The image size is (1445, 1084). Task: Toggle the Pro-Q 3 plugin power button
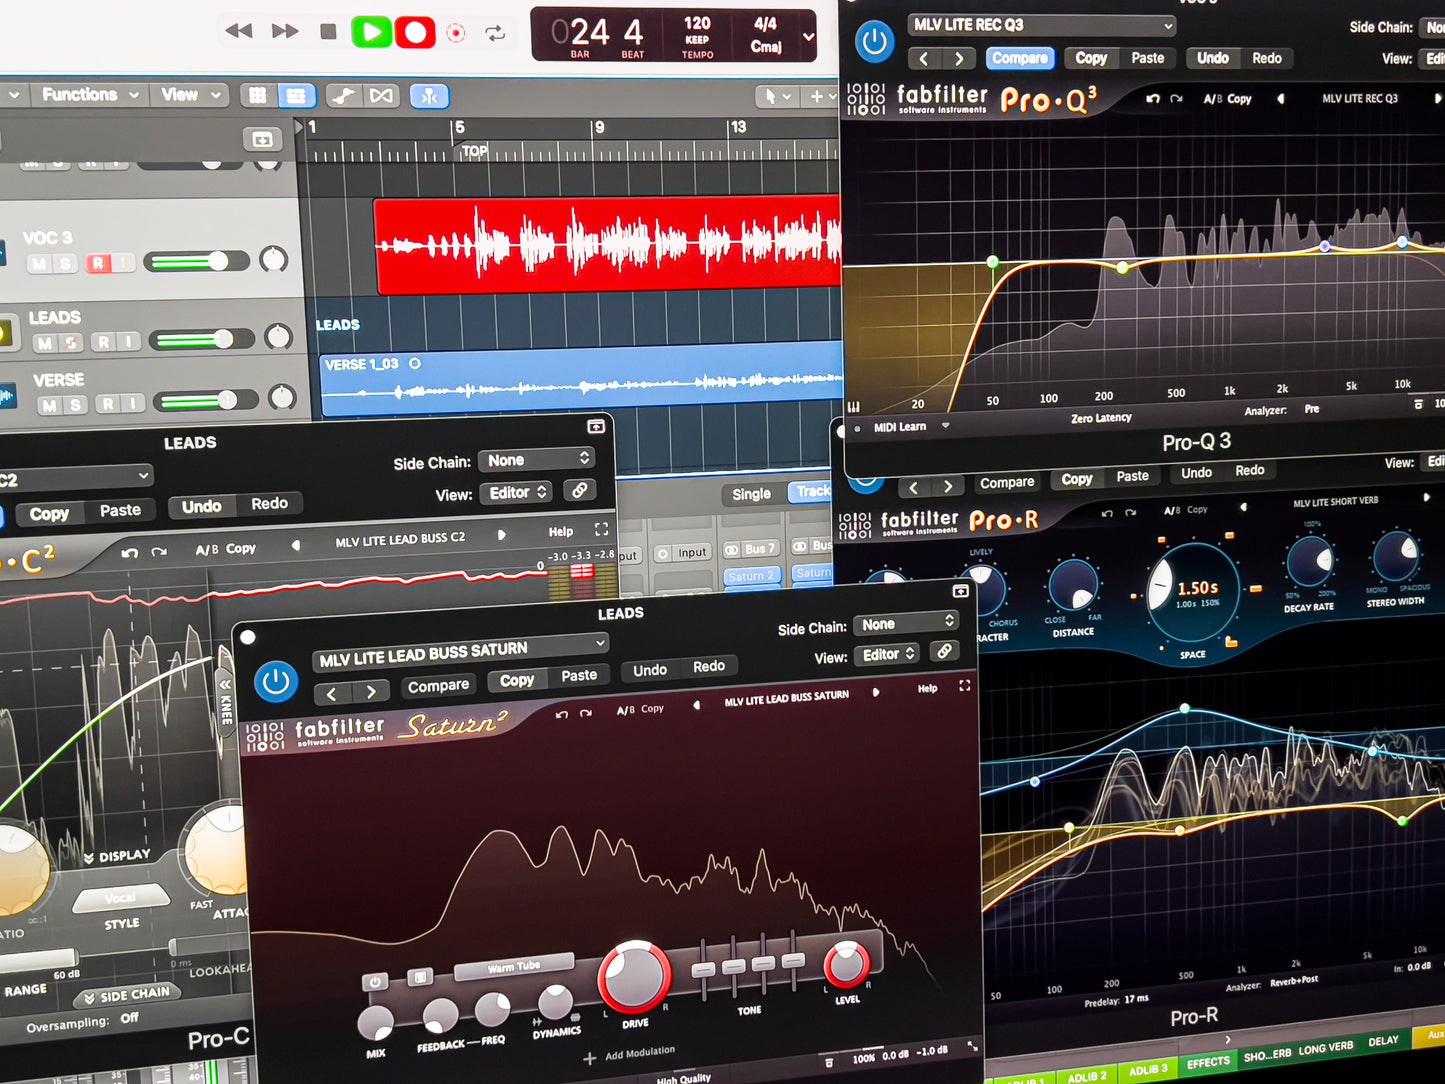point(874,42)
